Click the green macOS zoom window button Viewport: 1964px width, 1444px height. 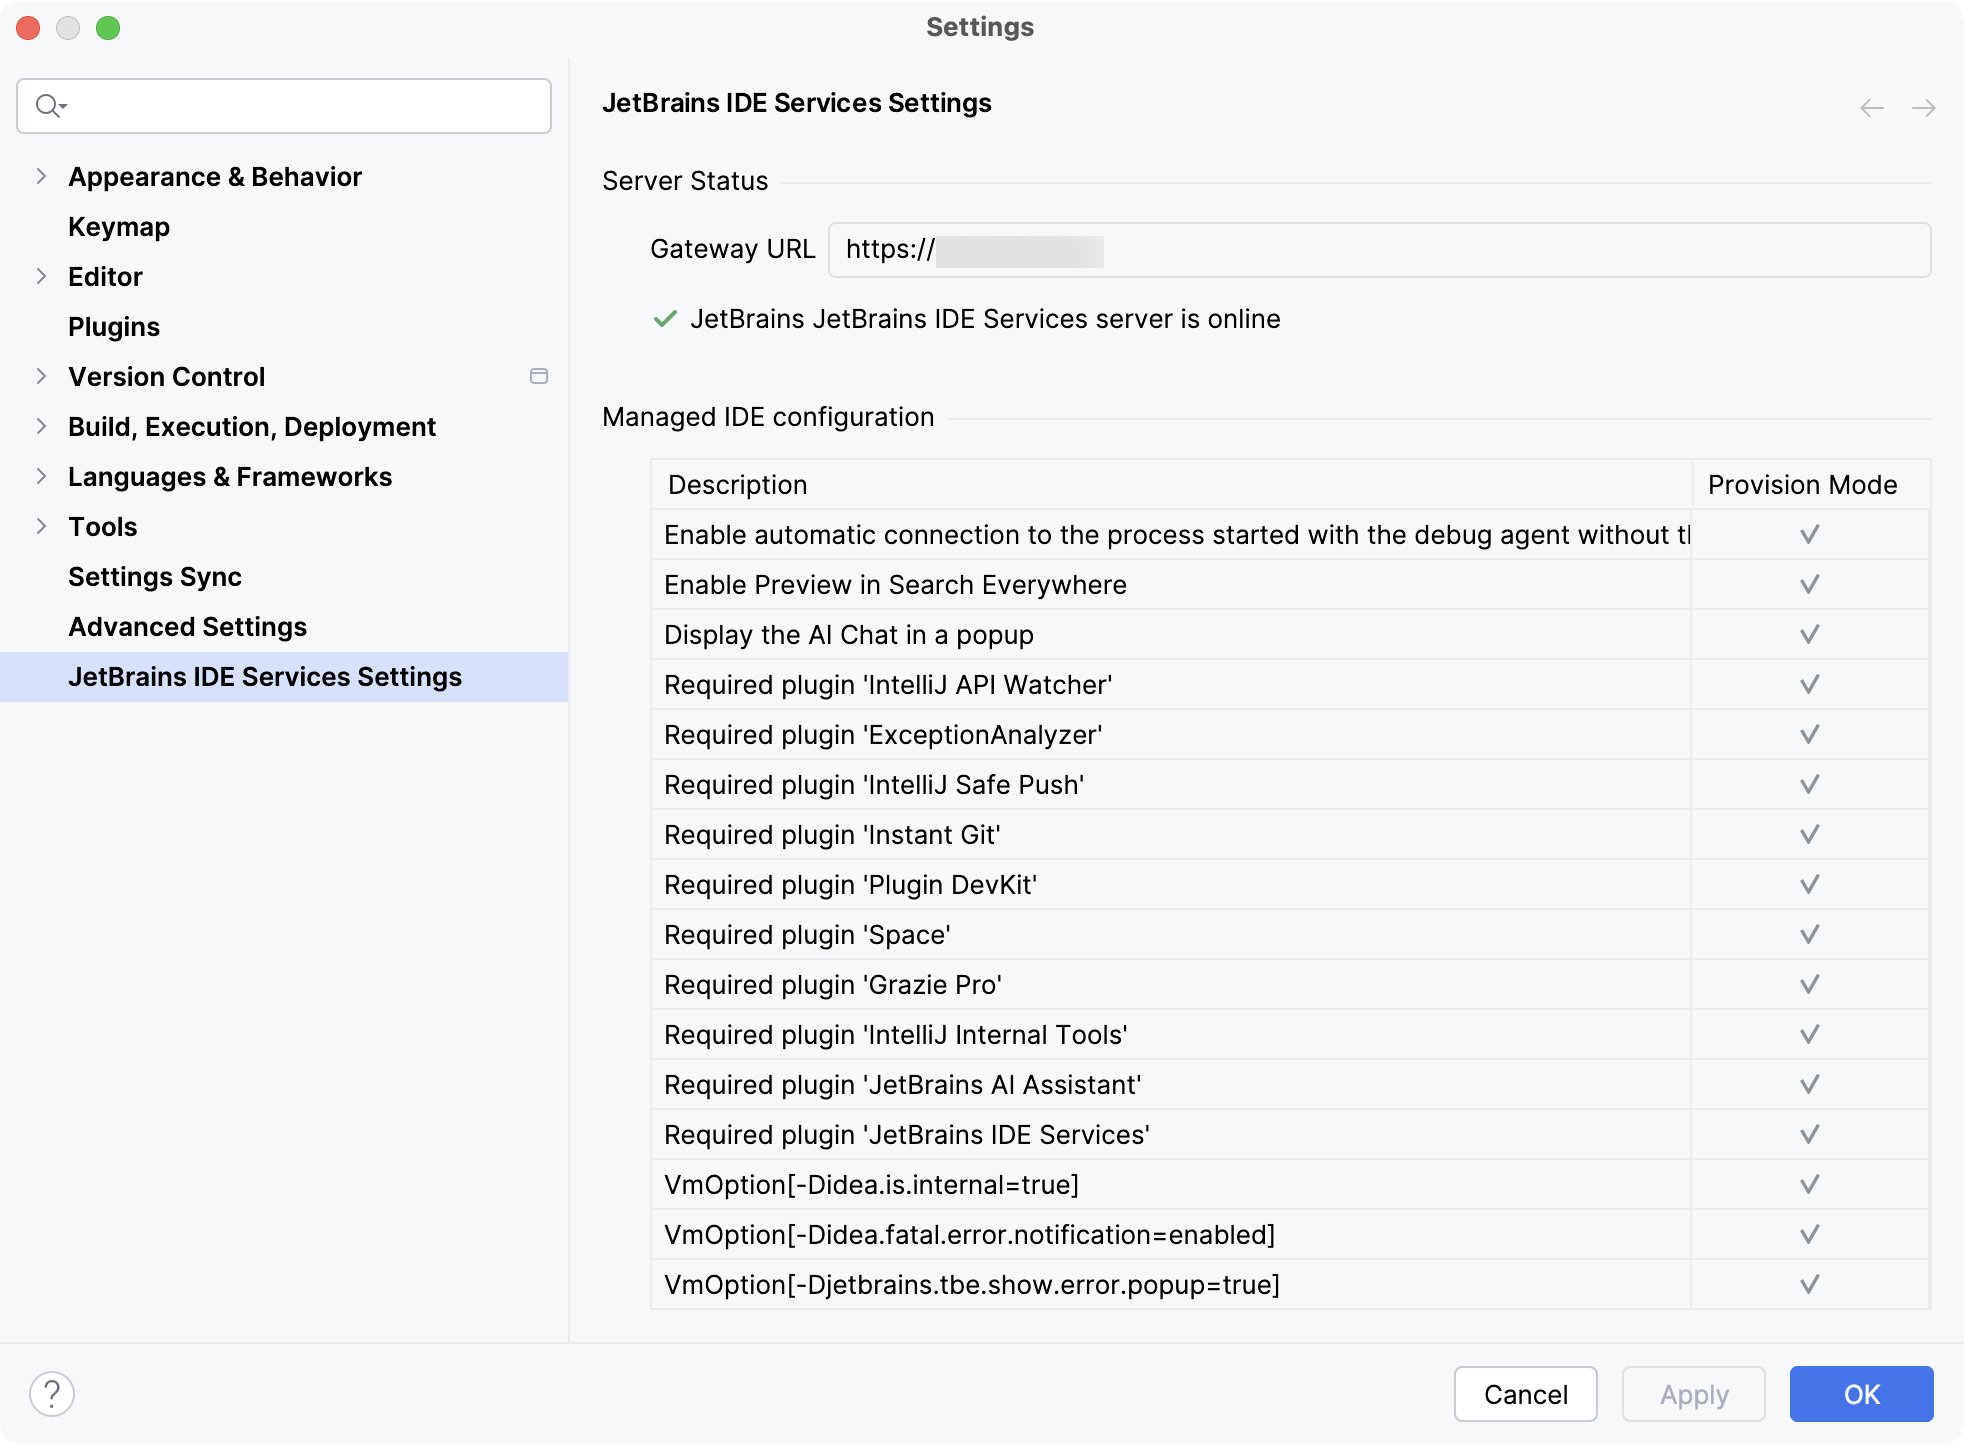click(108, 28)
